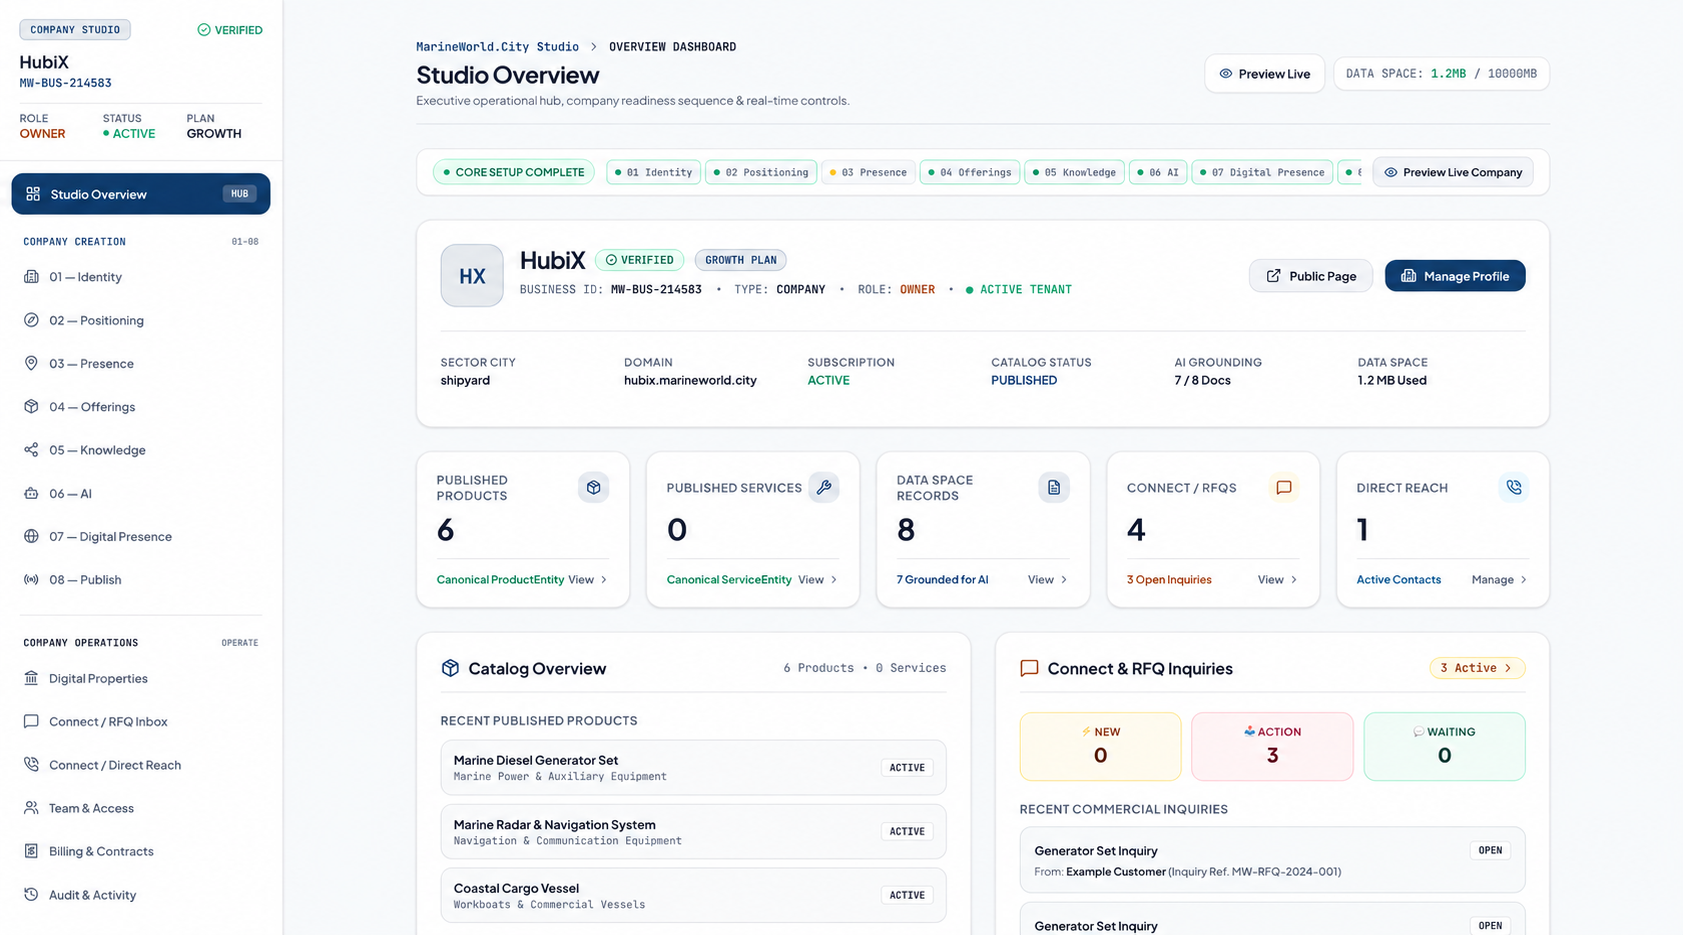
Task: Select the 03 Presence setup step chip
Action: tap(868, 172)
